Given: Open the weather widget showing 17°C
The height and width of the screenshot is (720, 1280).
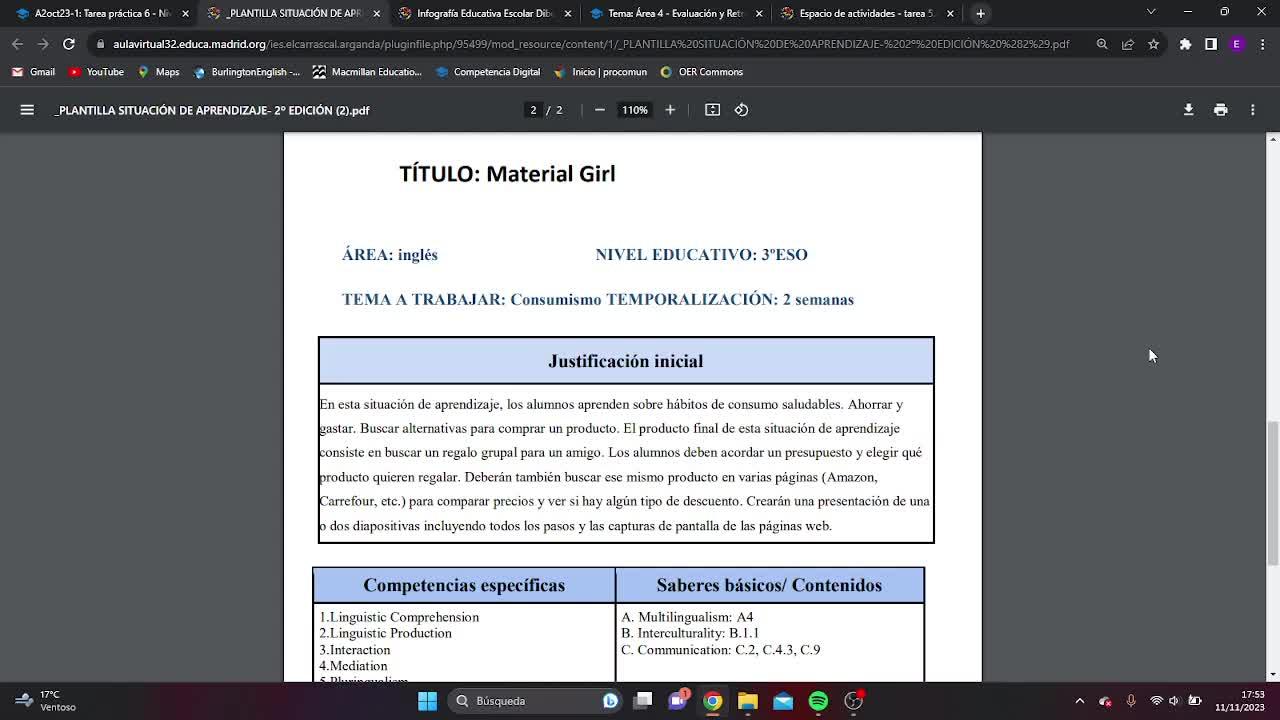Looking at the screenshot, I should pyautogui.click(x=47, y=701).
